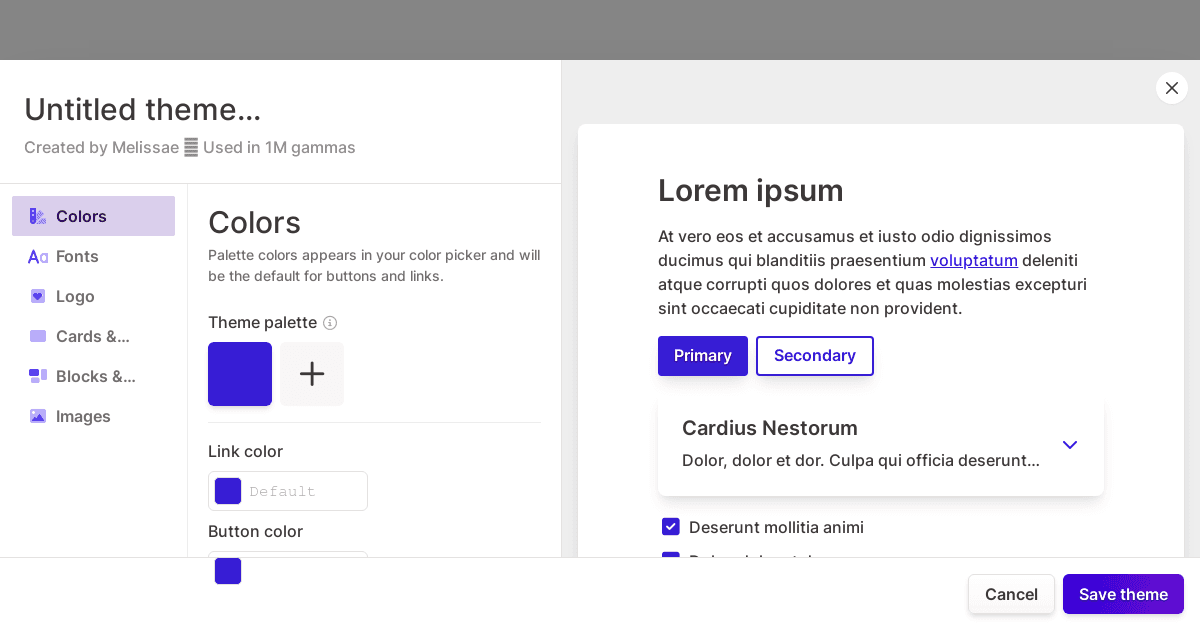The height and width of the screenshot is (630, 1200).
Task: Click the Untitled theme title
Action: pyautogui.click(x=143, y=109)
